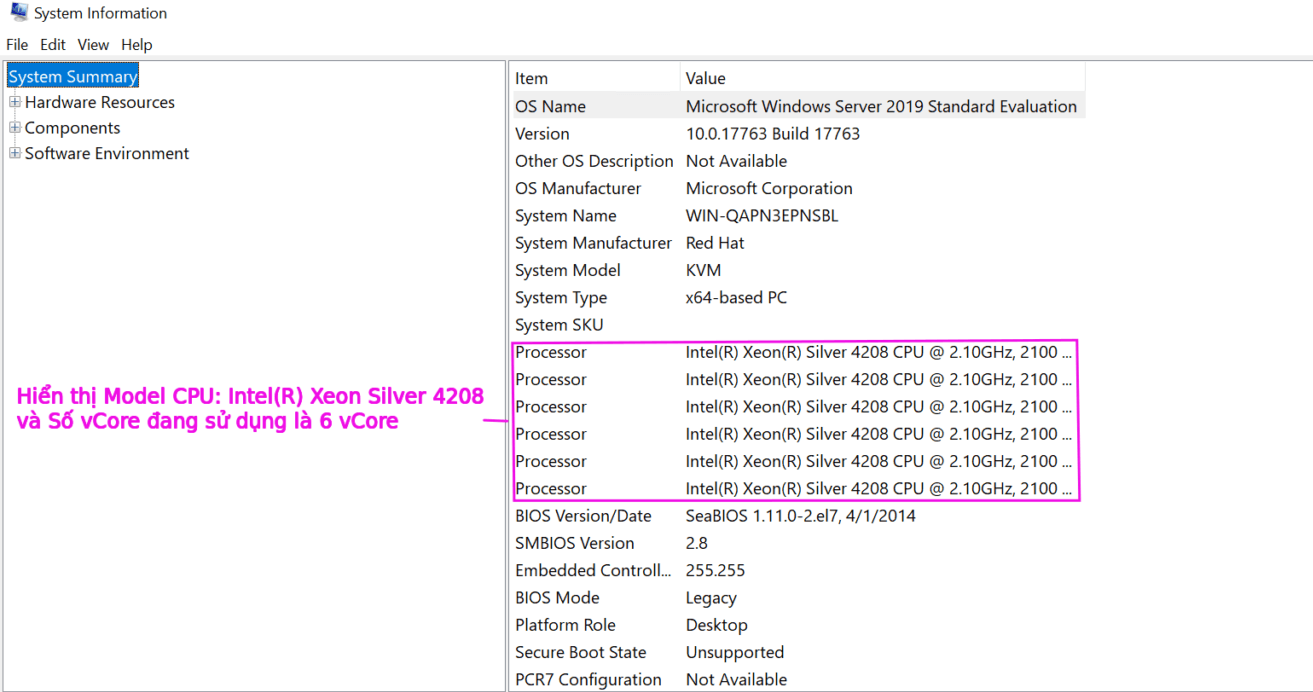Click the System Information title bar icon

click(18, 12)
